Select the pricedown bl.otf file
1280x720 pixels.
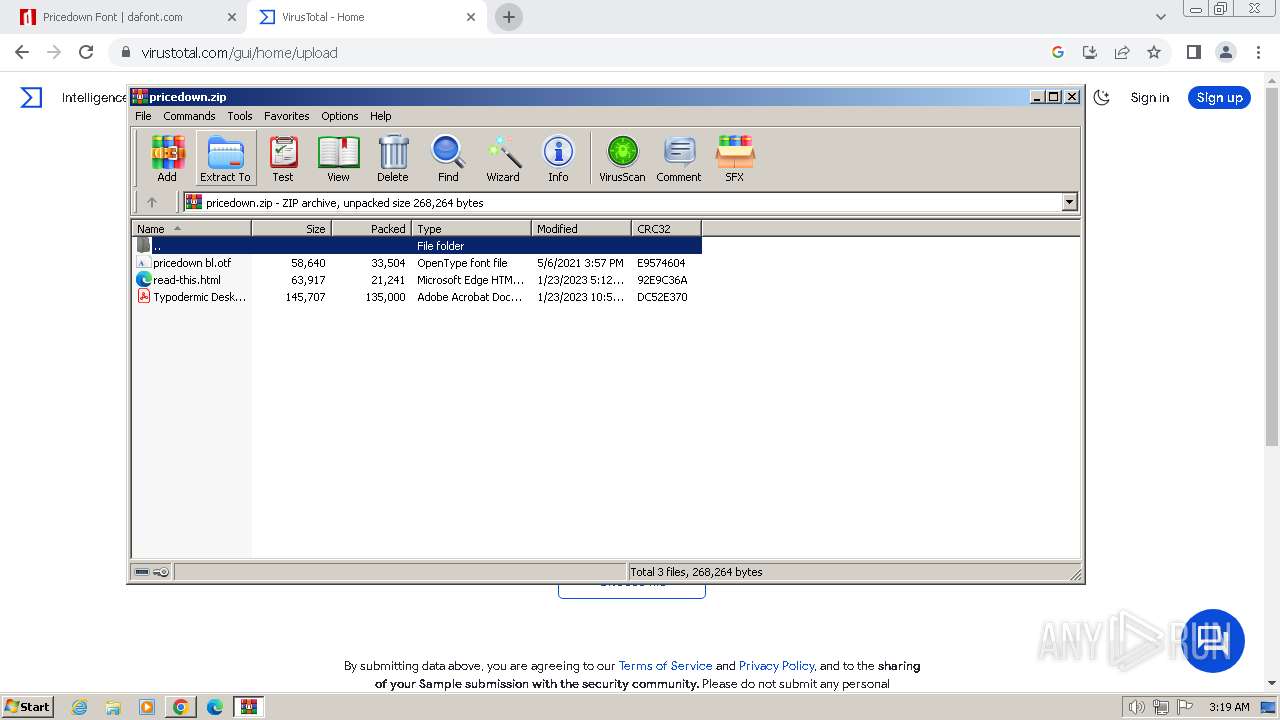(417, 263)
